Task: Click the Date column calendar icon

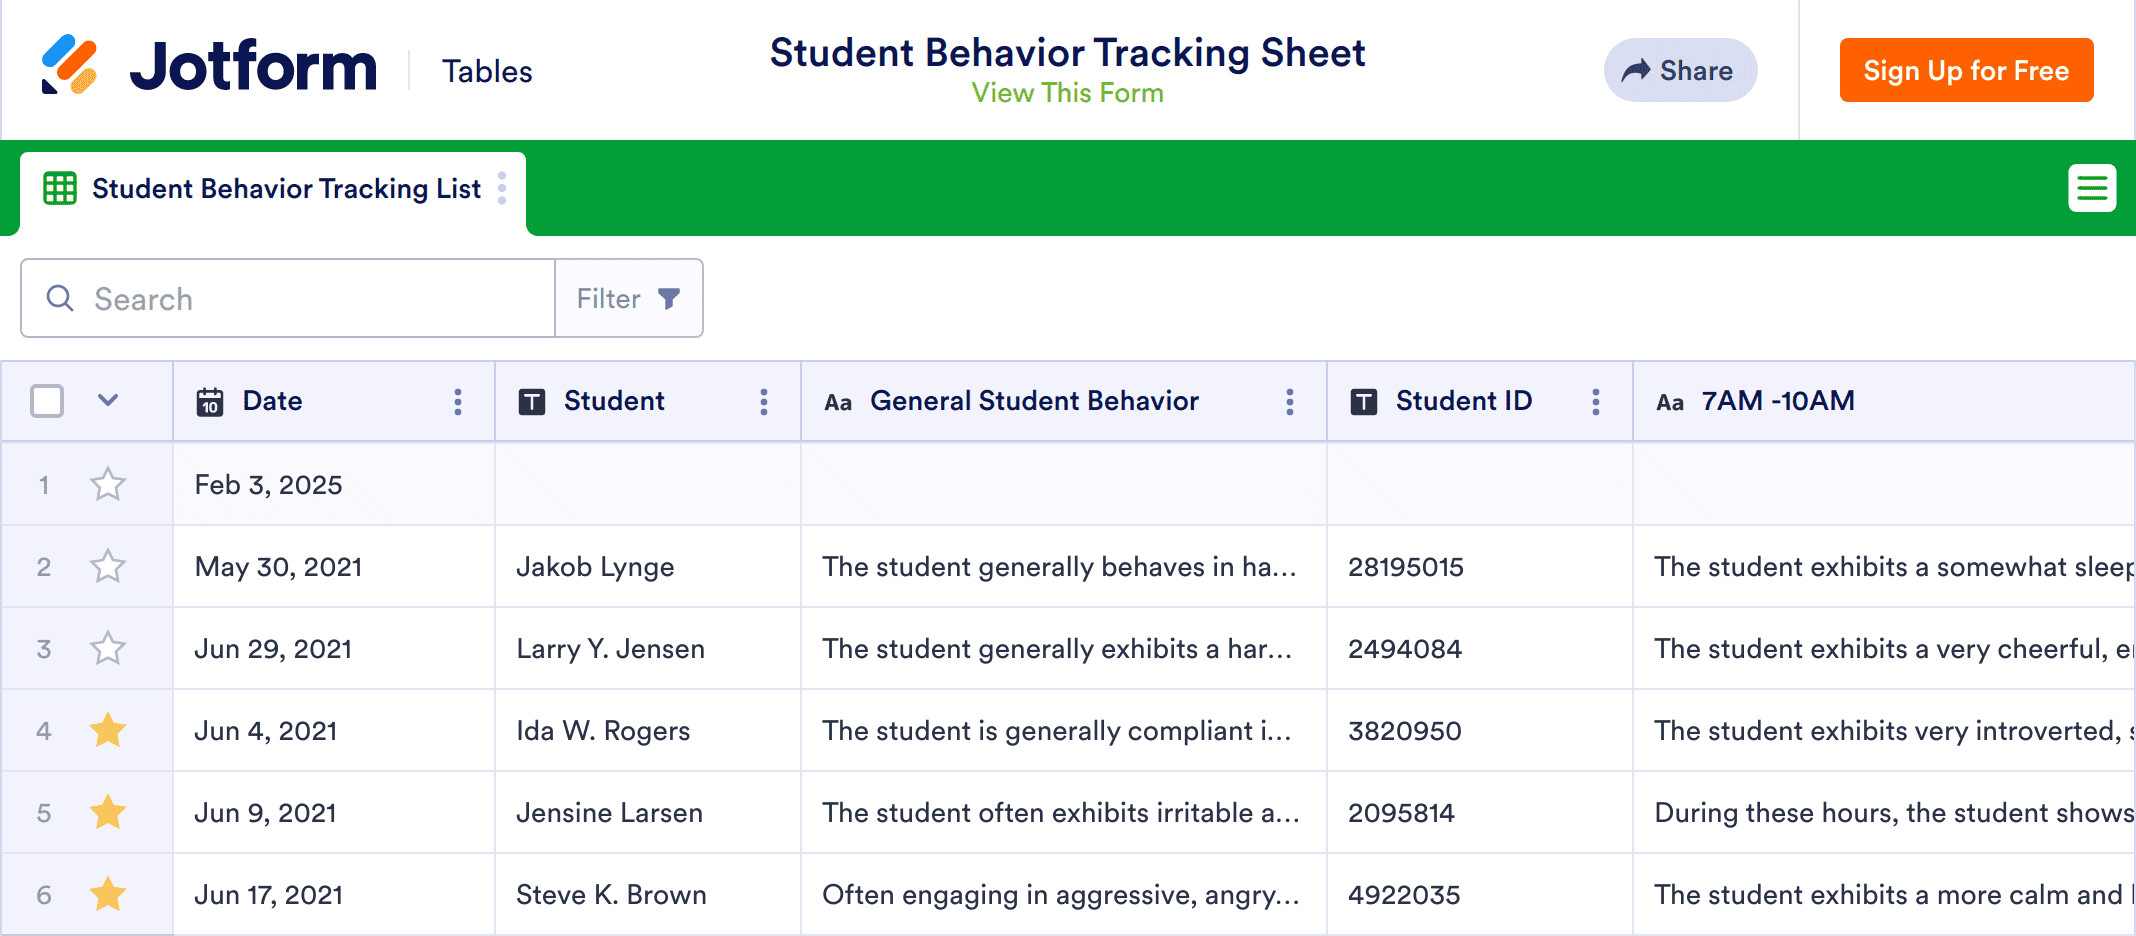Action: (x=210, y=402)
